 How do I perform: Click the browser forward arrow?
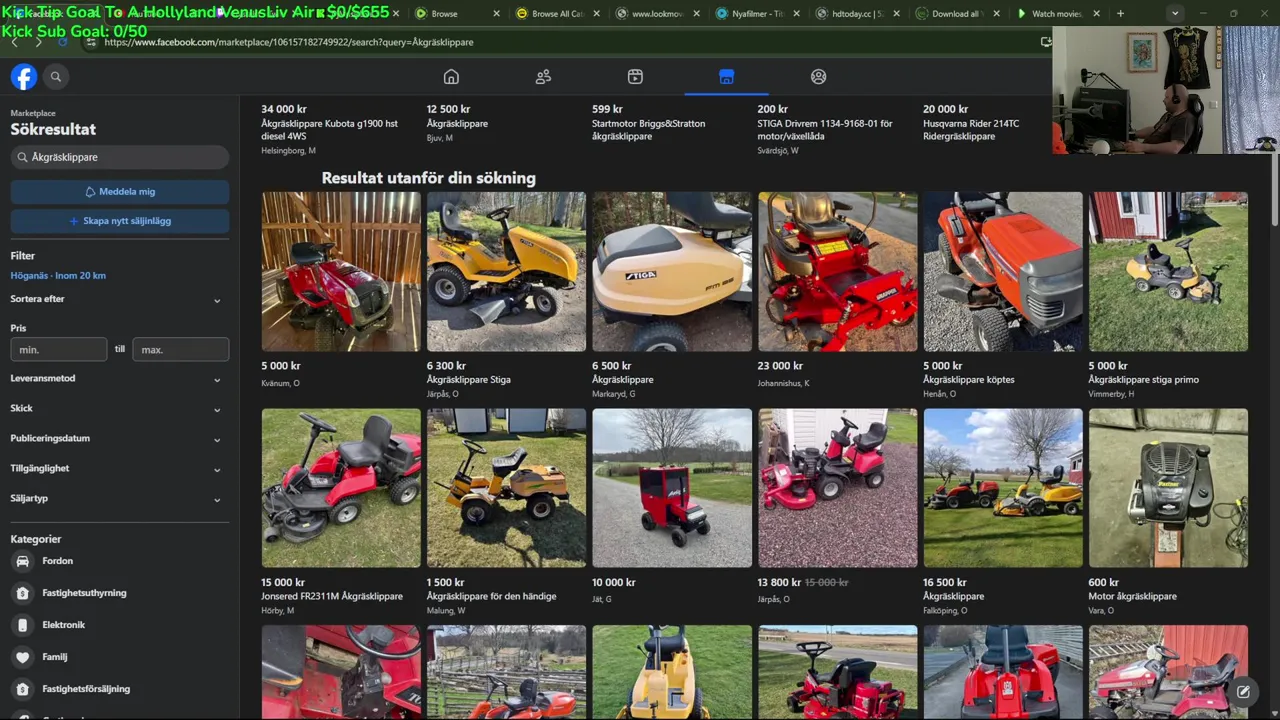(39, 42)
